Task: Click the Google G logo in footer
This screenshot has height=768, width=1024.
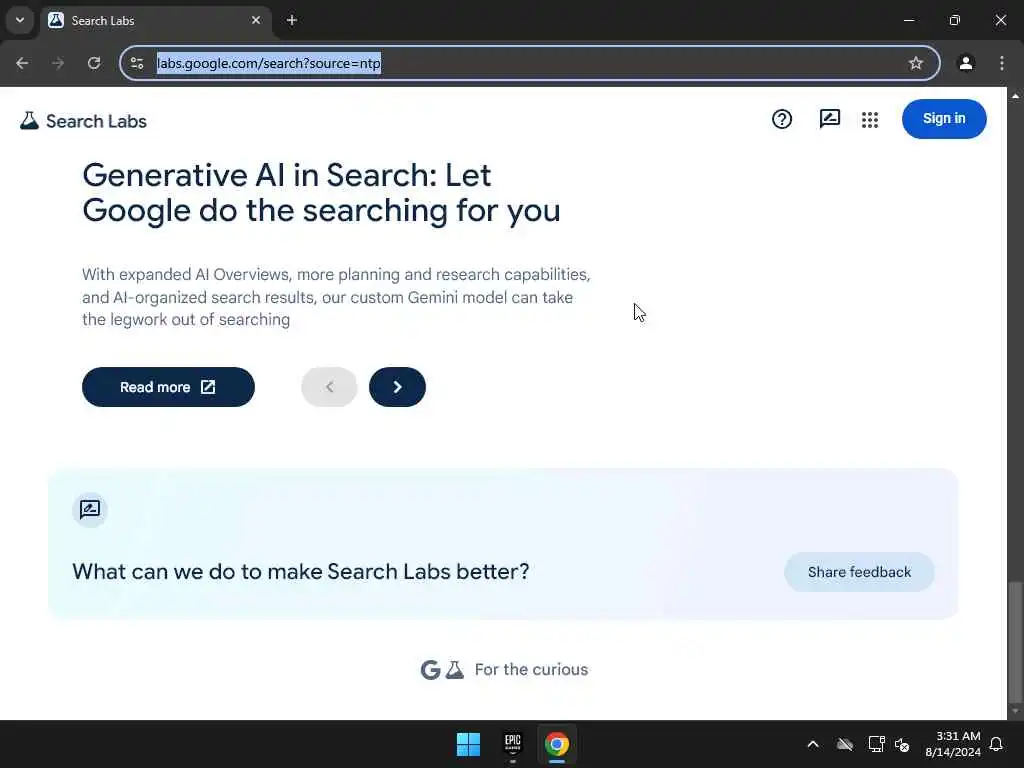Action: tap(430, 669)
